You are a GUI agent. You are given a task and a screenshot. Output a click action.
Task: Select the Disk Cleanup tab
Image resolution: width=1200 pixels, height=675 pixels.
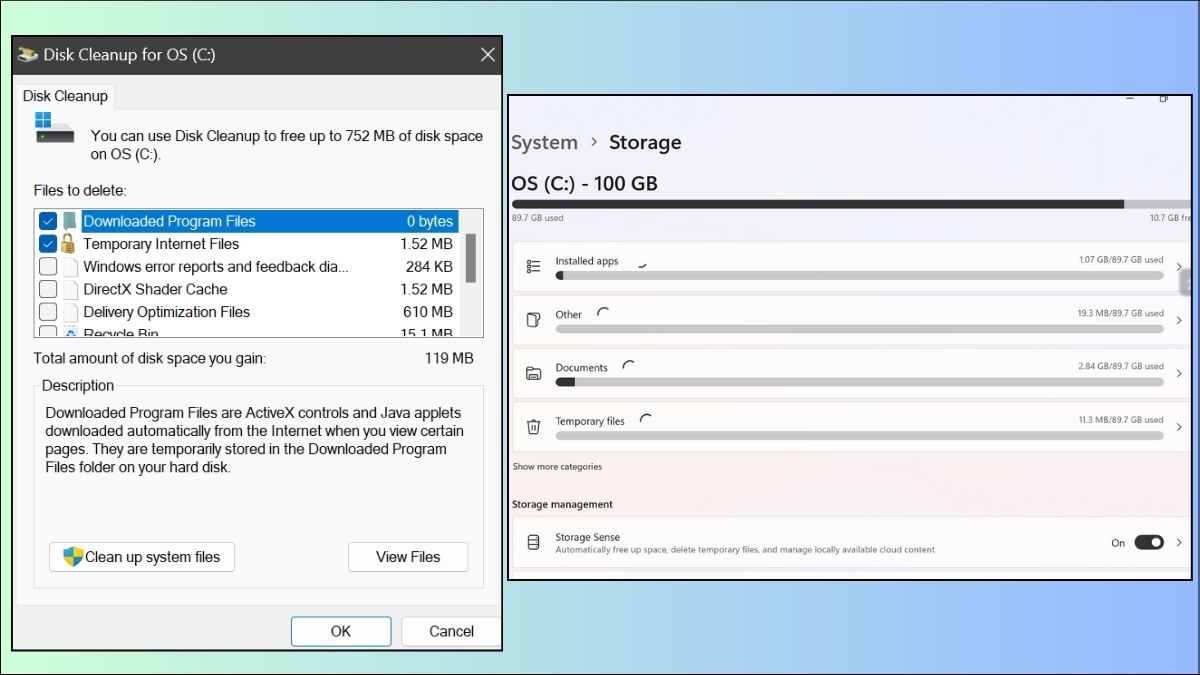(65, 96)
